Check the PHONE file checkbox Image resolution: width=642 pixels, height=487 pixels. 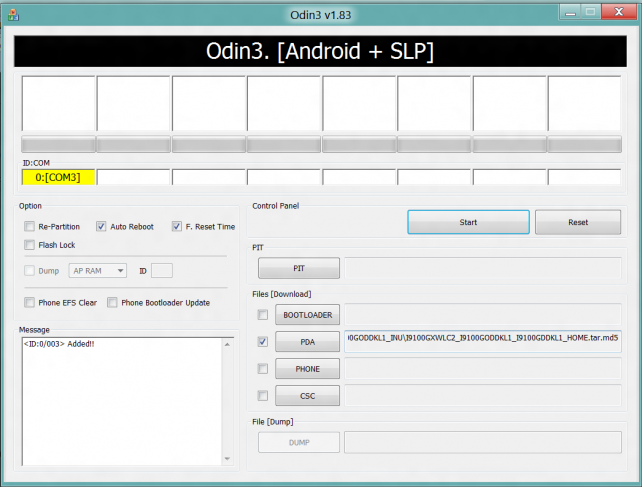pyautogui.click(x=263, y=369)
